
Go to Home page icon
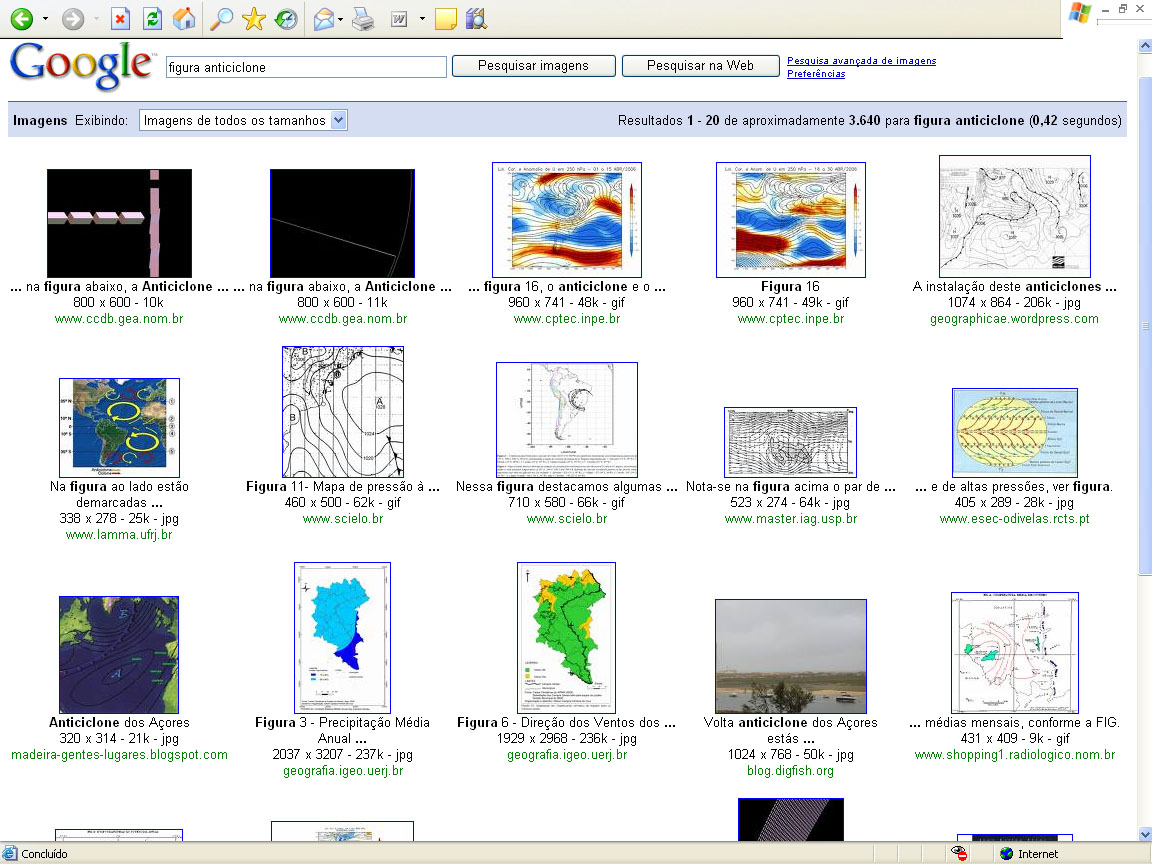(184, 19)
